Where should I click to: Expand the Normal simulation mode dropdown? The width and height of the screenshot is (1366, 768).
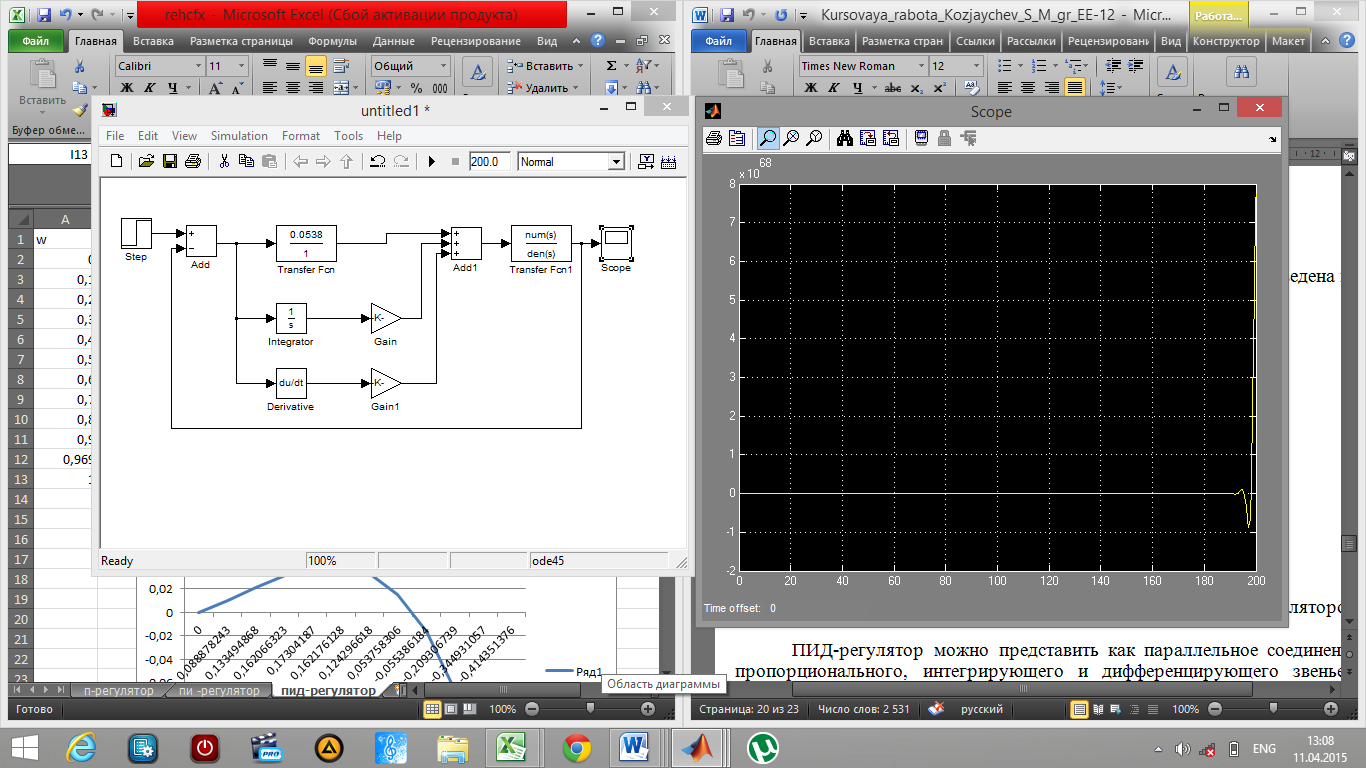[x=616, y=162]
